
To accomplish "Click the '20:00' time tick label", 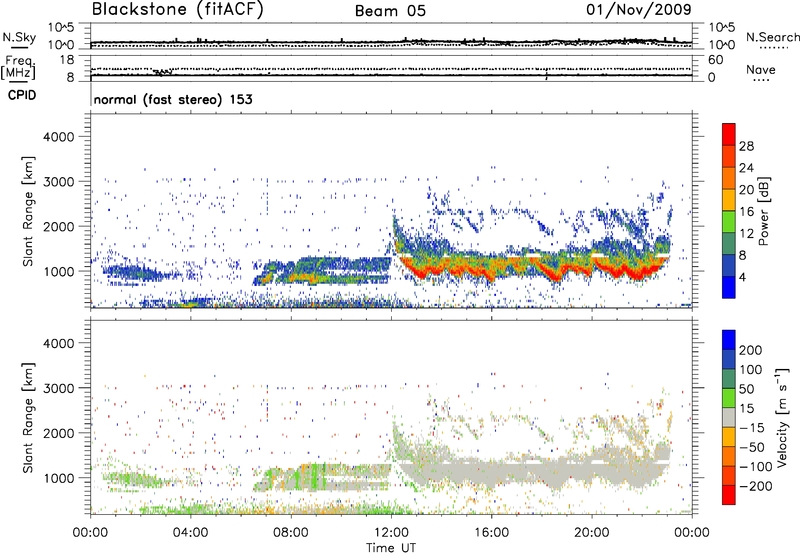I will click(592, 533).
